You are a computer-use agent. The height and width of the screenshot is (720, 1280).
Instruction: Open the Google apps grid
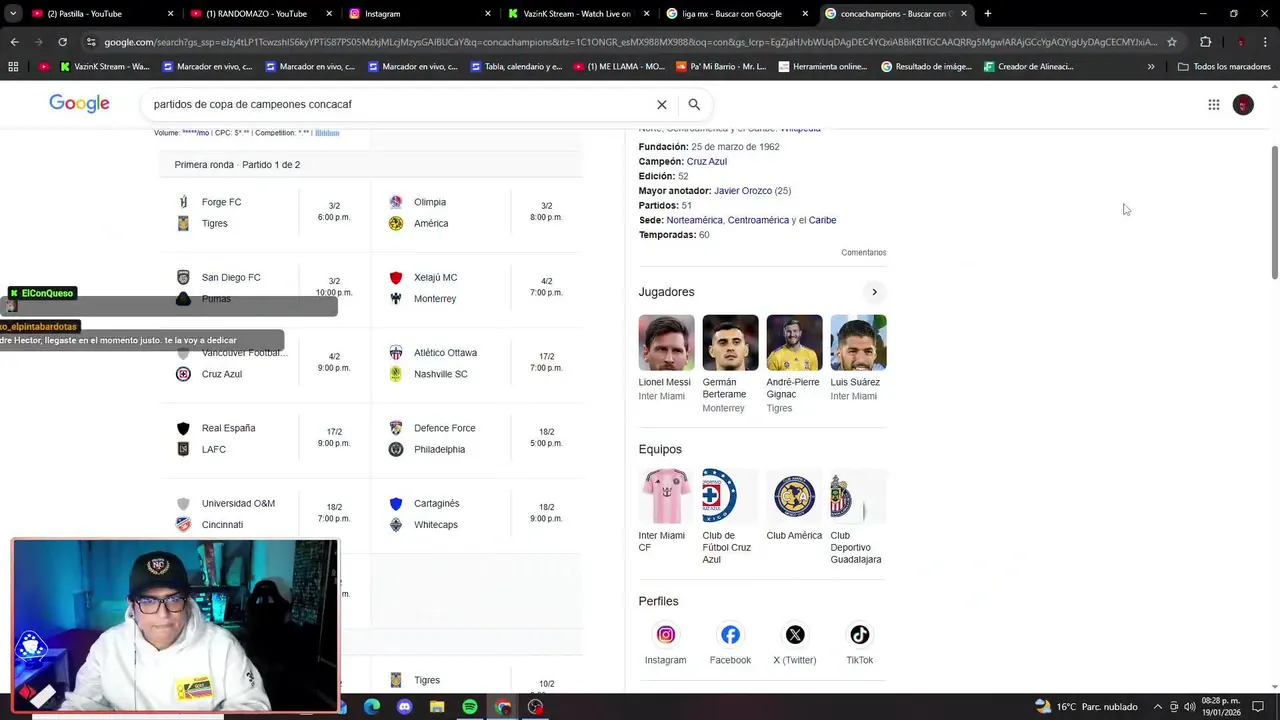coord(1213,105)
